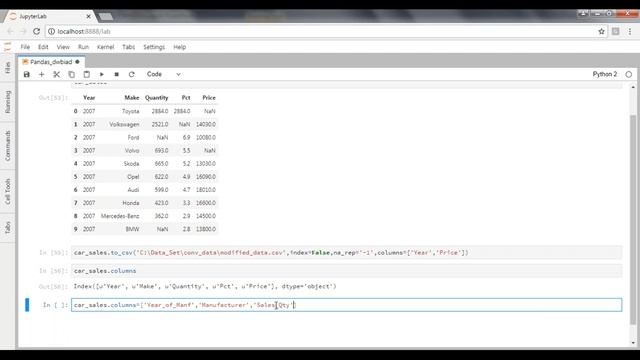Open the Cell Tools sidebar panel
Screen dimensions: 640x360
(x=8, y=191)
